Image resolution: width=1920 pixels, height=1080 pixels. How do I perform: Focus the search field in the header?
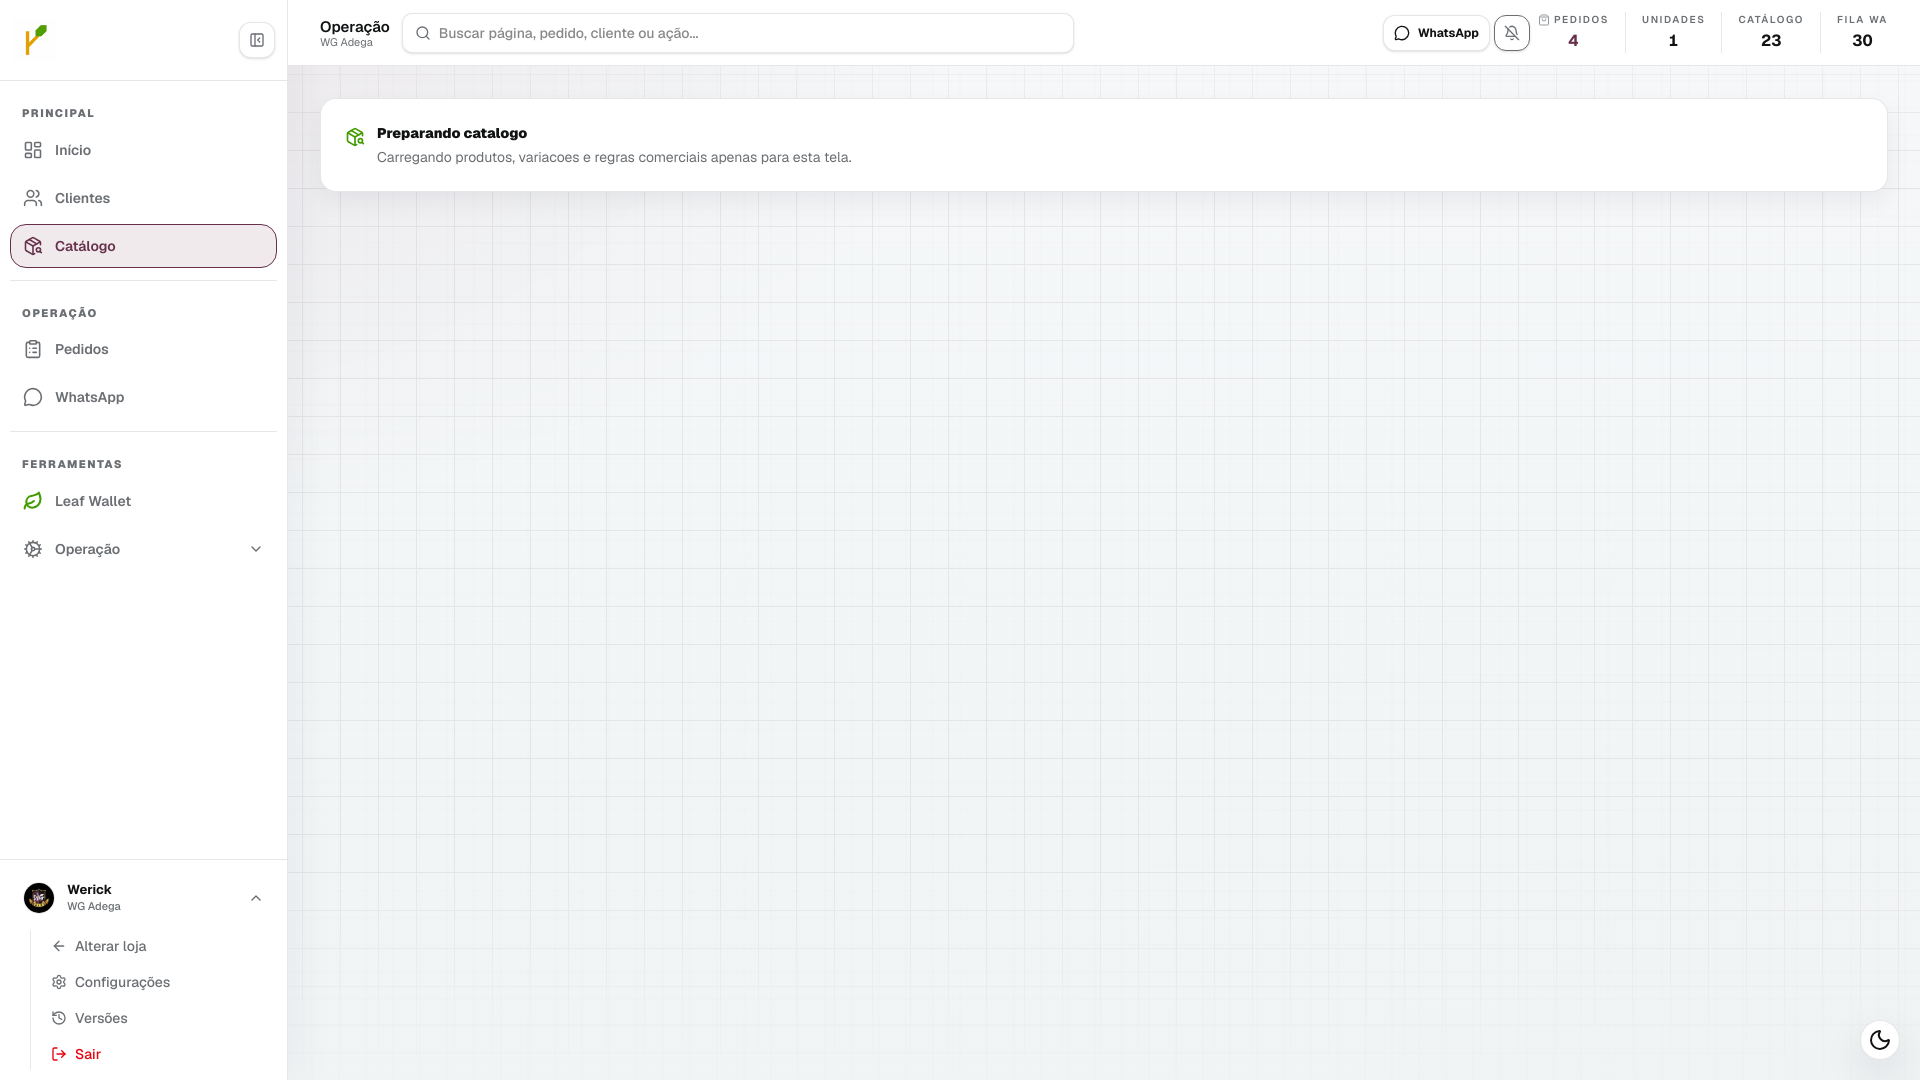[x=738, y=33]
